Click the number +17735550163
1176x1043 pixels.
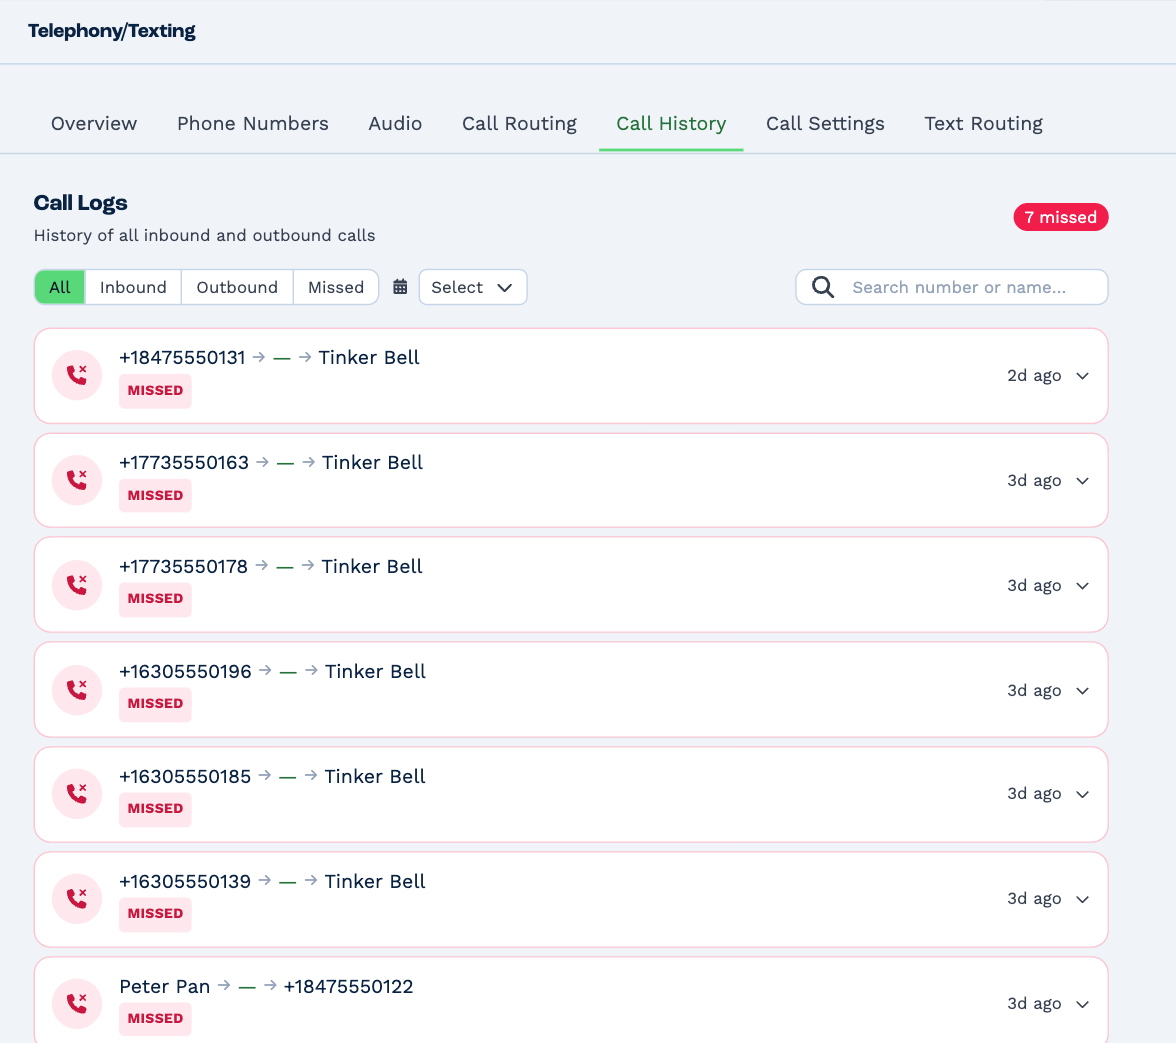tap(184, 463)
